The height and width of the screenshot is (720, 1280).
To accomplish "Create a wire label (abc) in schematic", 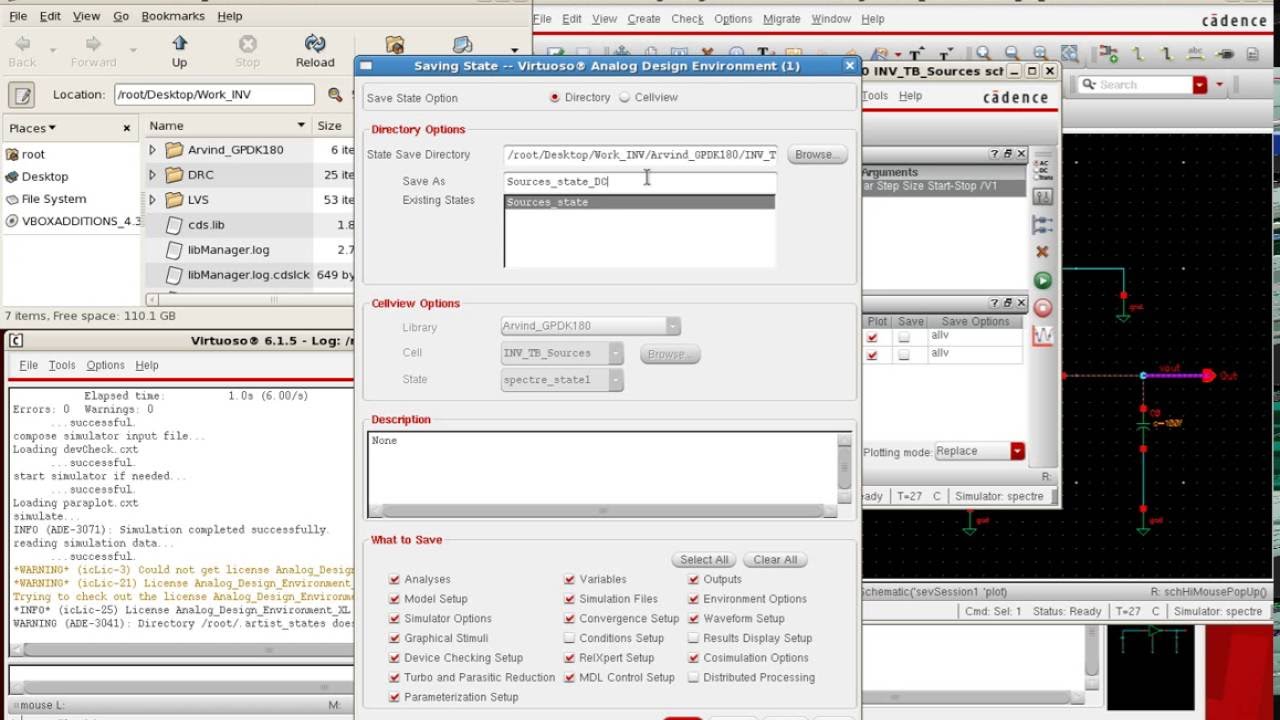I will click(x=1196, y=54).
